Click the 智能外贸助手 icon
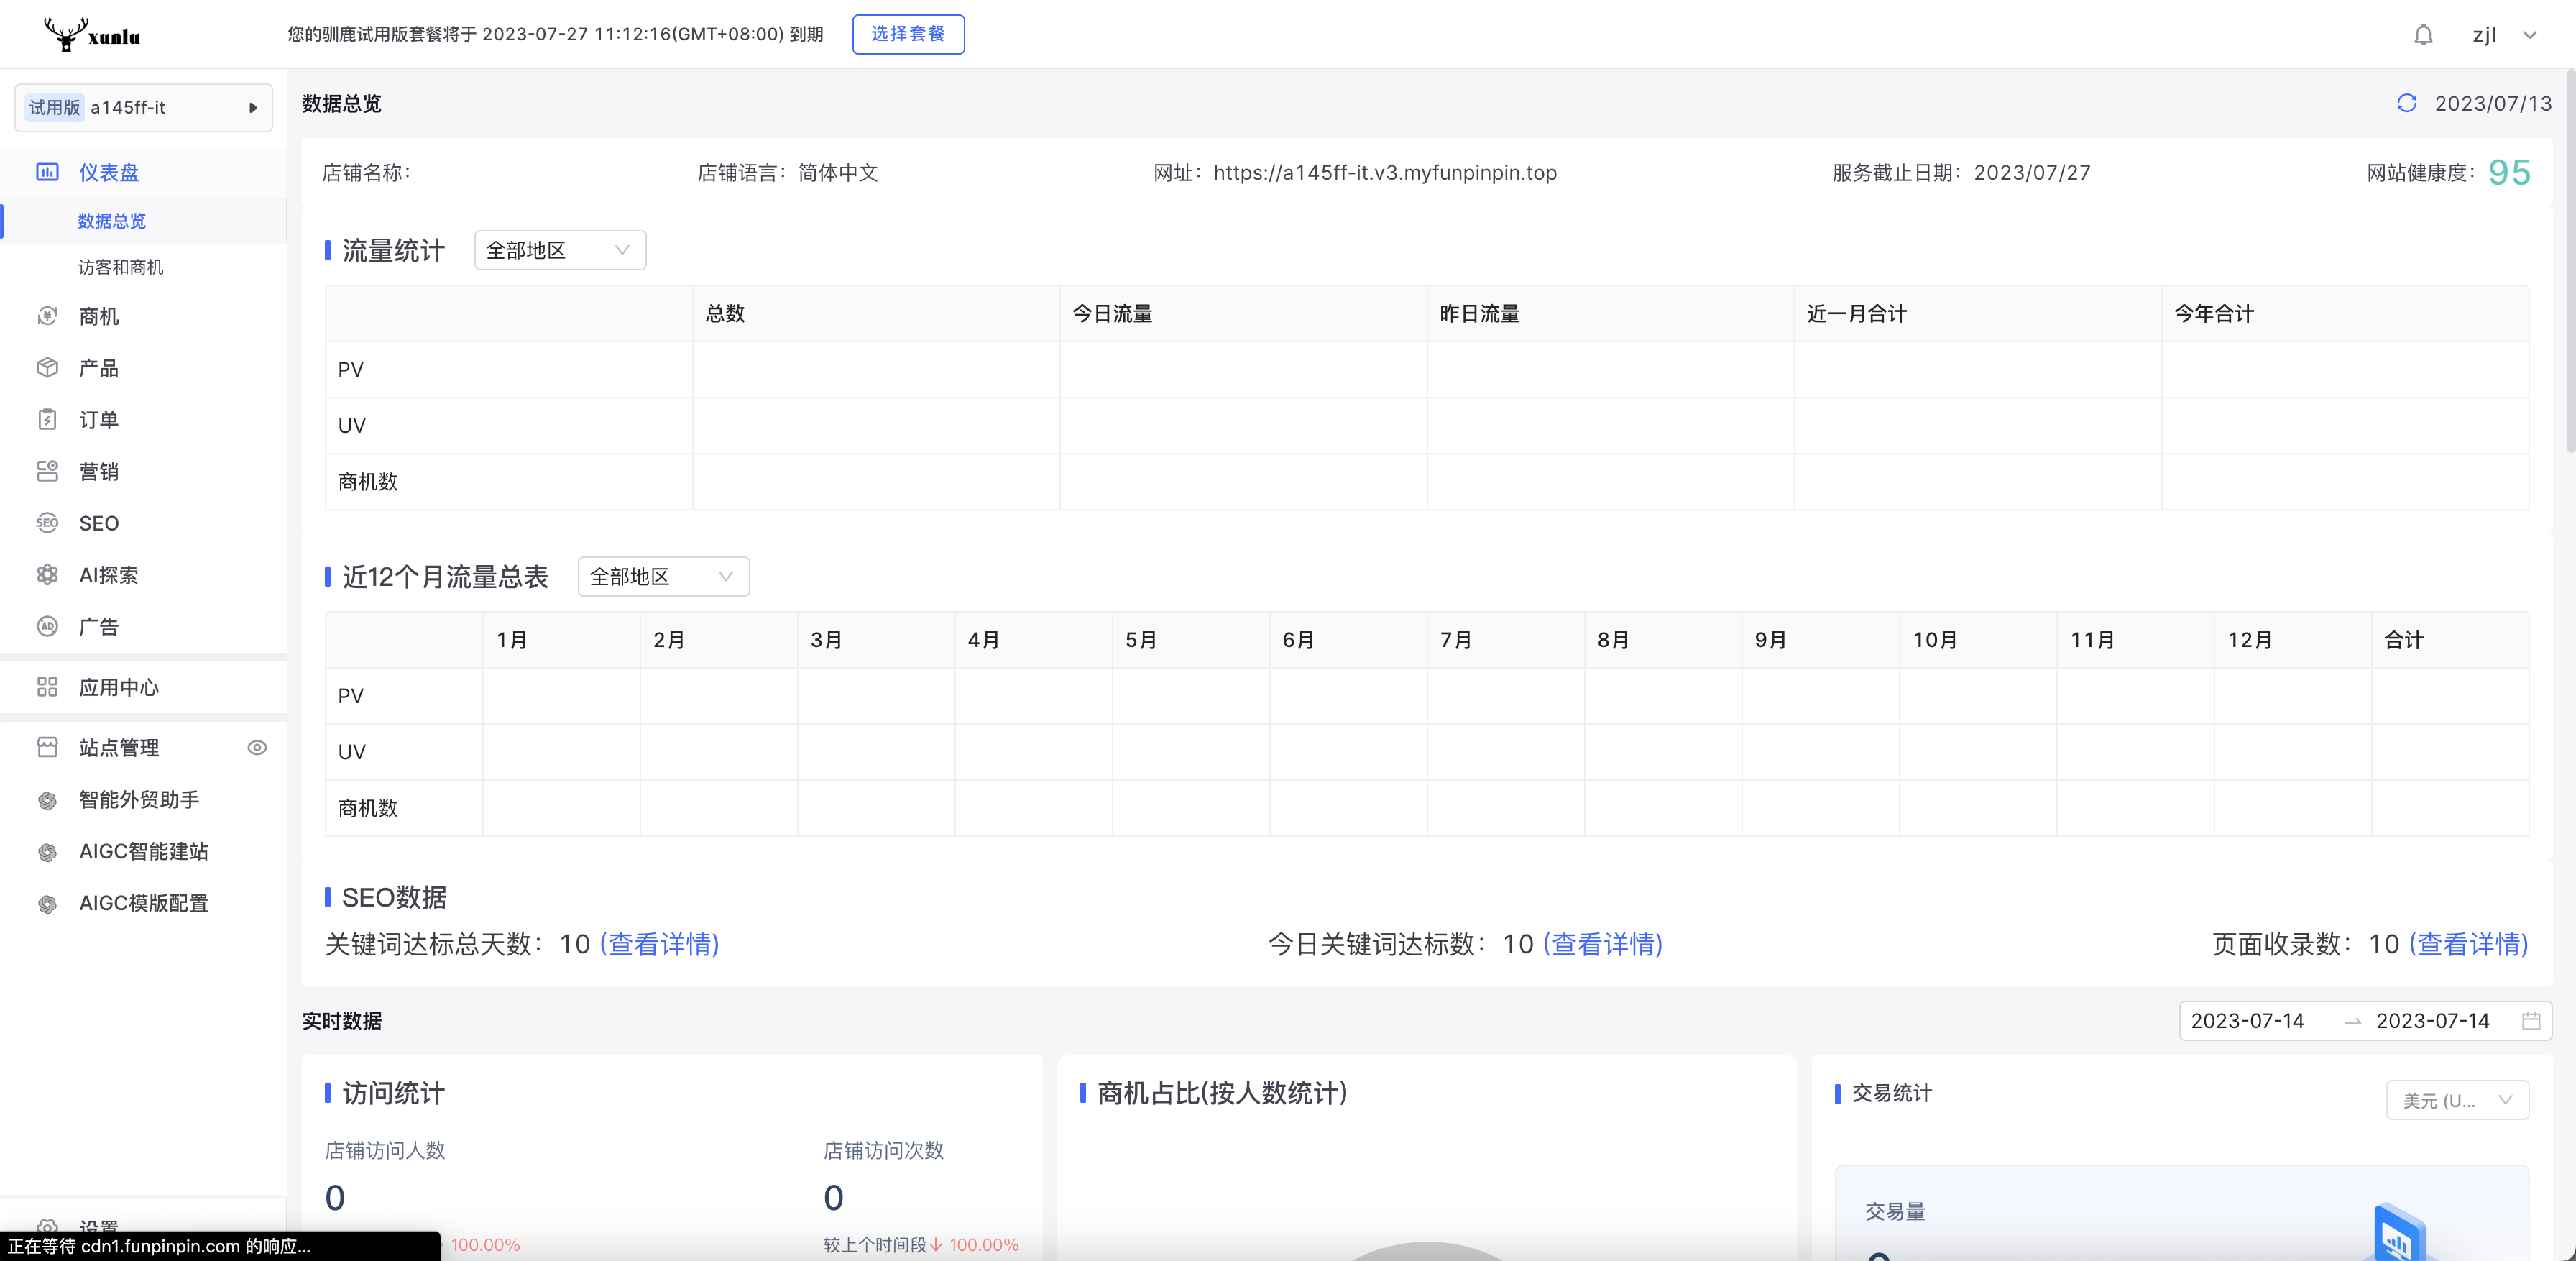 click(x=47, y=800)
